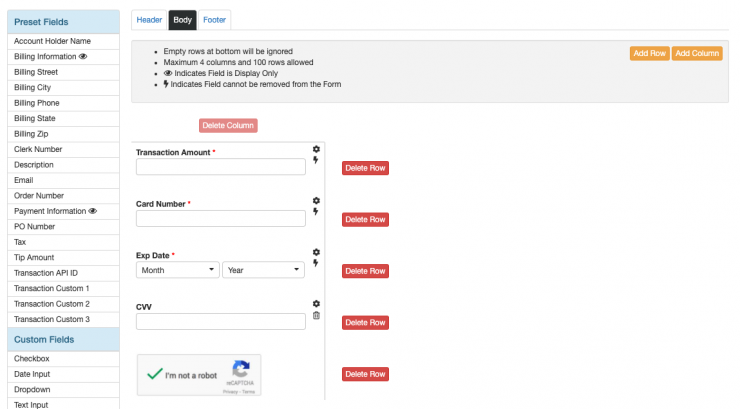Select Order Number preset field

[63, 196]
